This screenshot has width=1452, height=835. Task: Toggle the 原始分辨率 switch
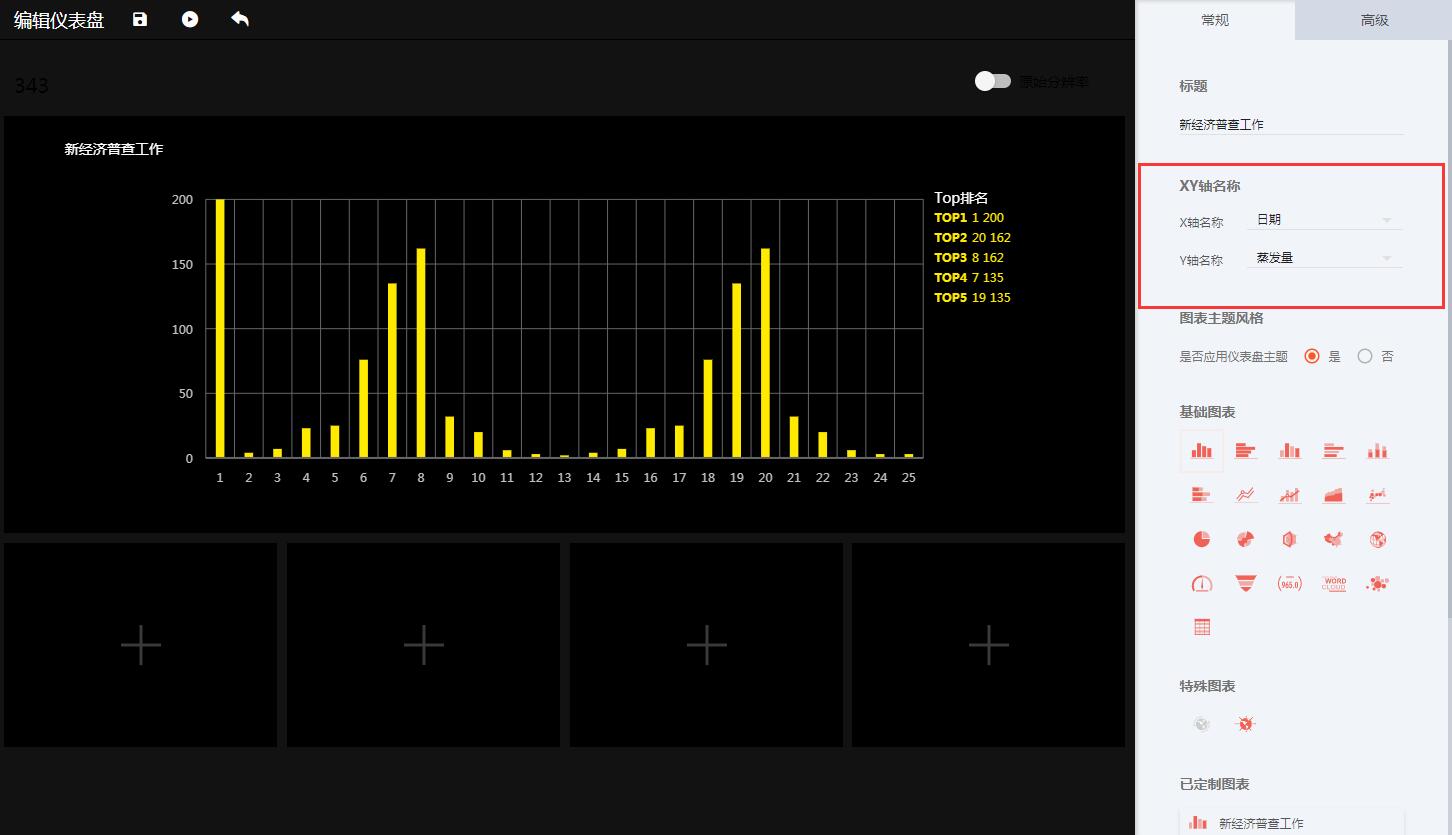click(993, 81)
